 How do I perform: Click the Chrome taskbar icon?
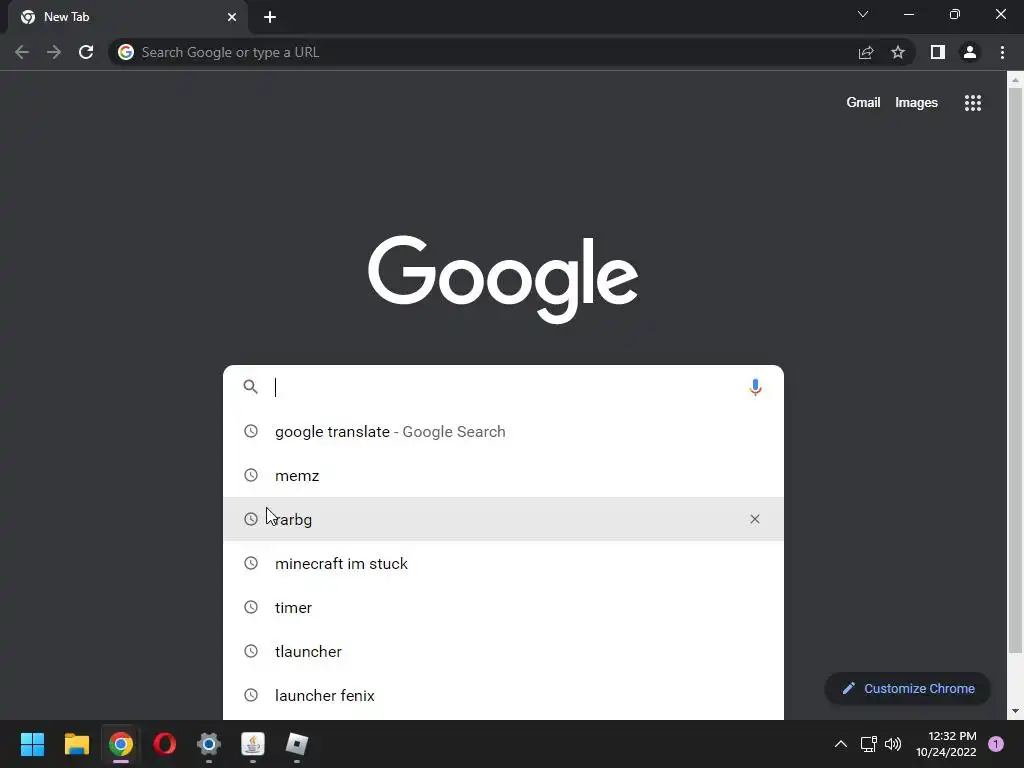[121, 744]
